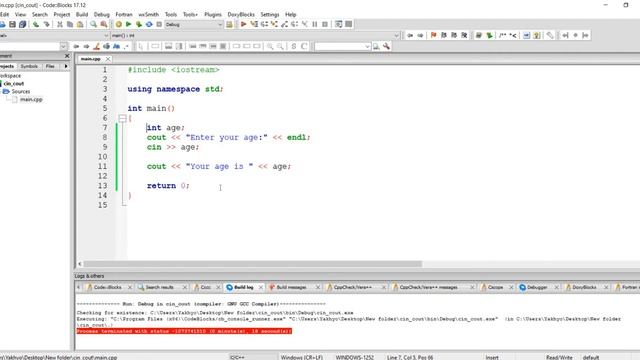
Task: Open the Project menu
Action: (62, 14)
